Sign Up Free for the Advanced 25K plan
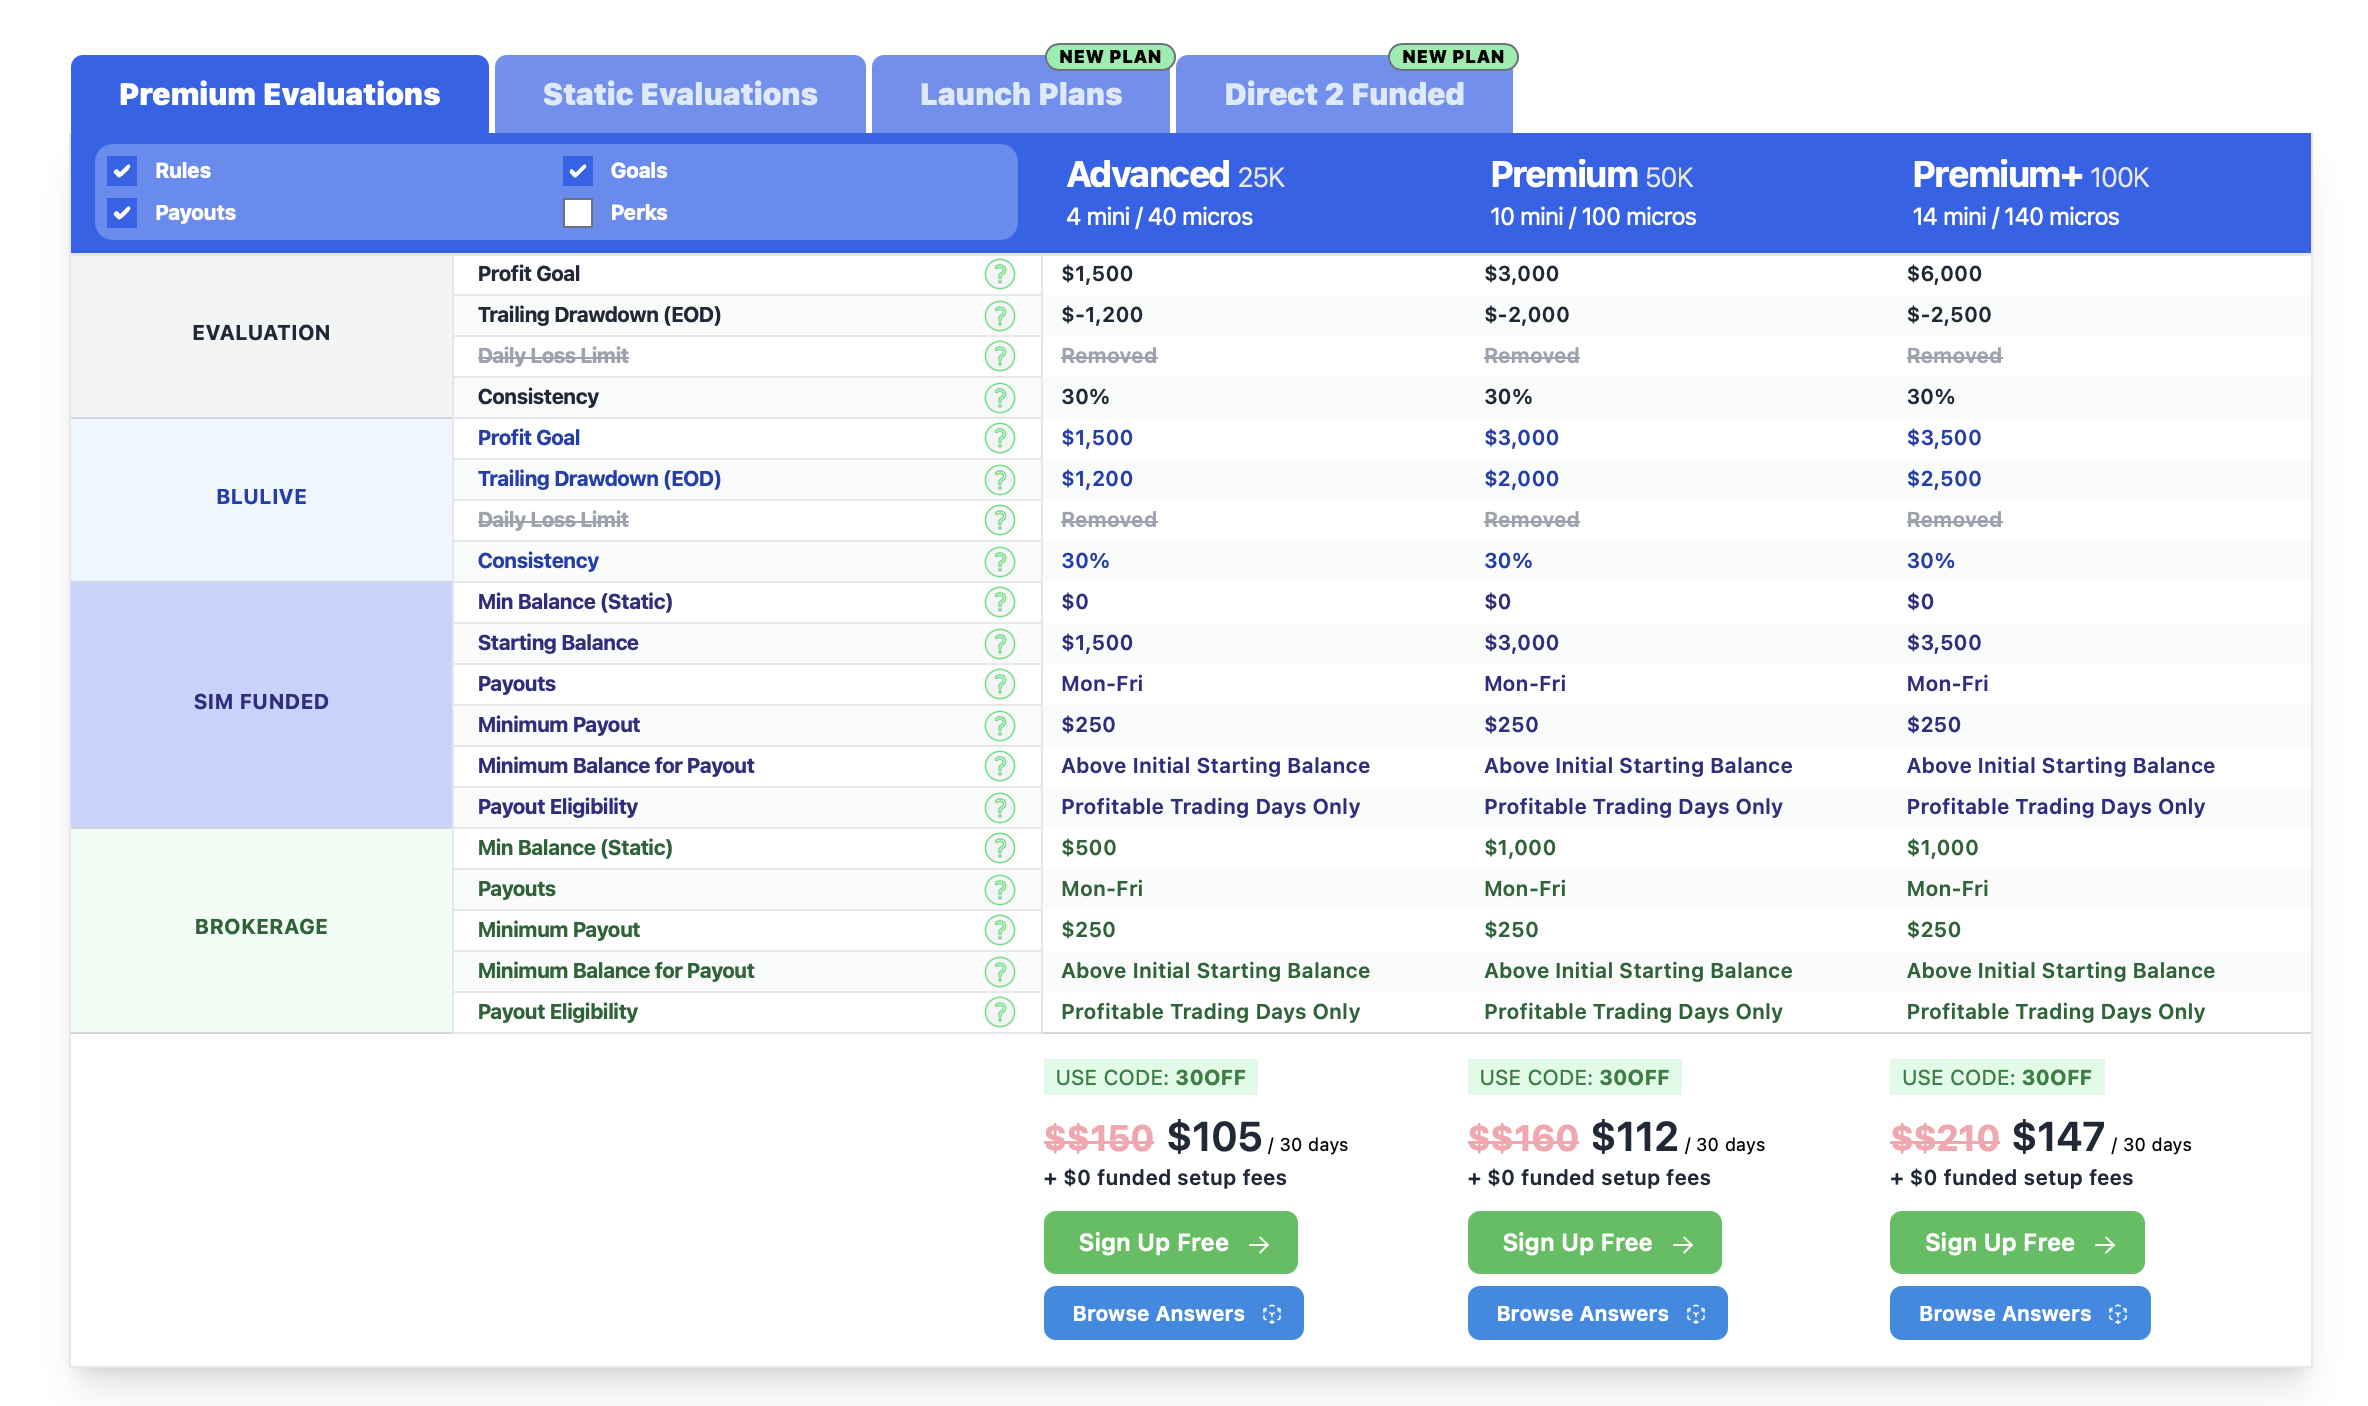Screen dimensions: 2368x1406 click(x=1170, y=1242)
